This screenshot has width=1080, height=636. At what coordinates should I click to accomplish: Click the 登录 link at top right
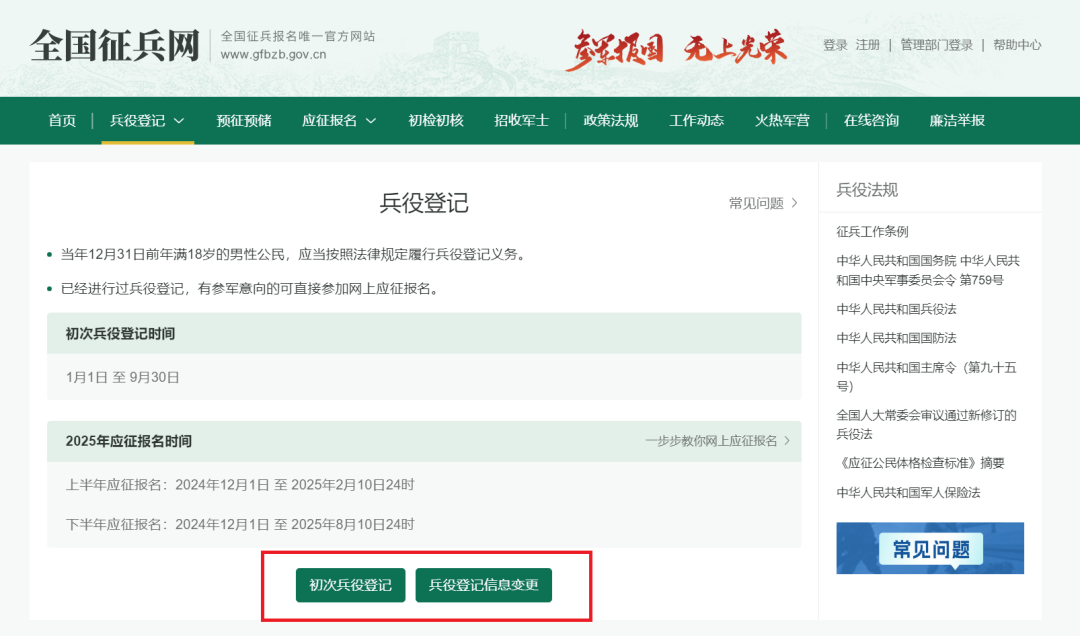click(x=835, y=45)
